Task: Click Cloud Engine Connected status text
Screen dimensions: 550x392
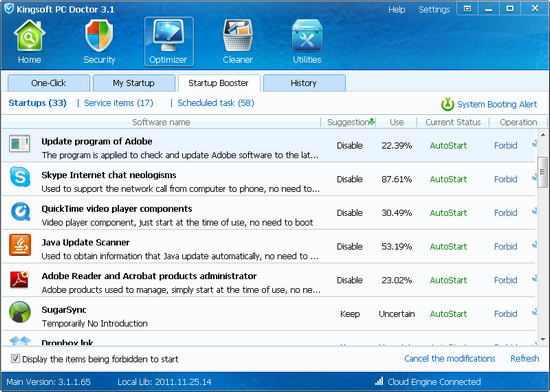Action: click(x=434, y=382)
